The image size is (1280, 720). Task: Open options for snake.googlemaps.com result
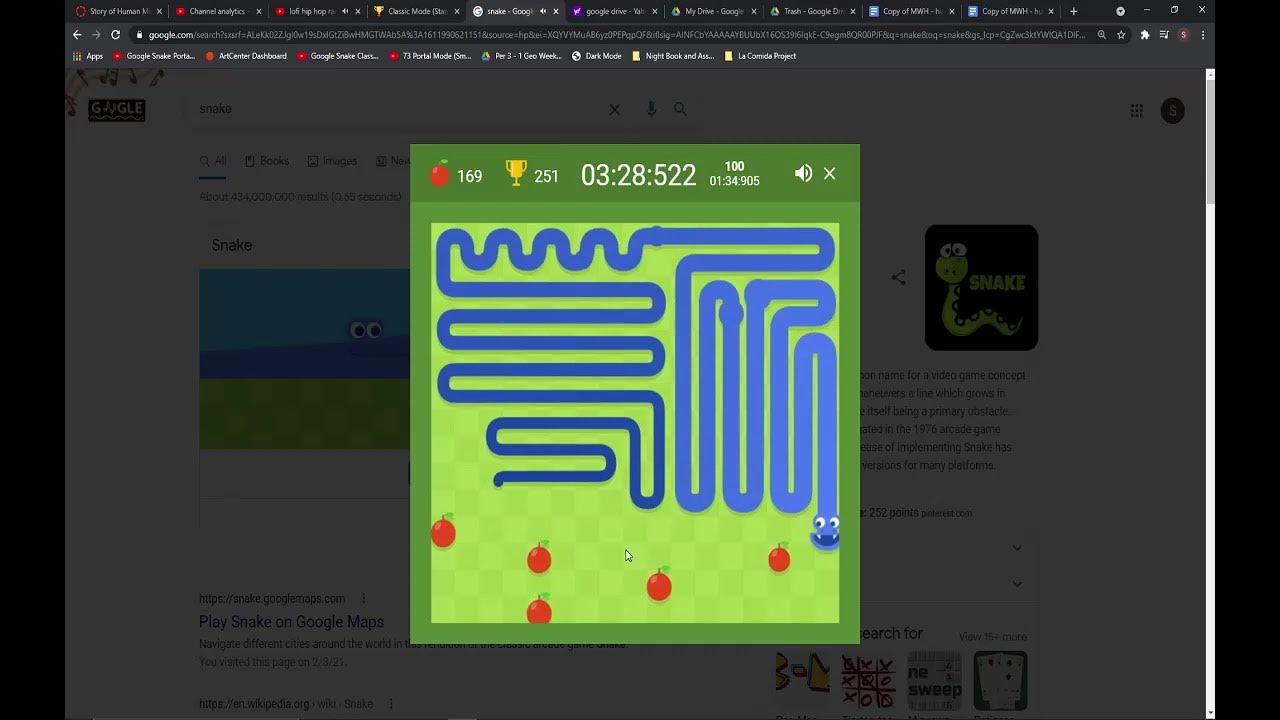(363, 599)
